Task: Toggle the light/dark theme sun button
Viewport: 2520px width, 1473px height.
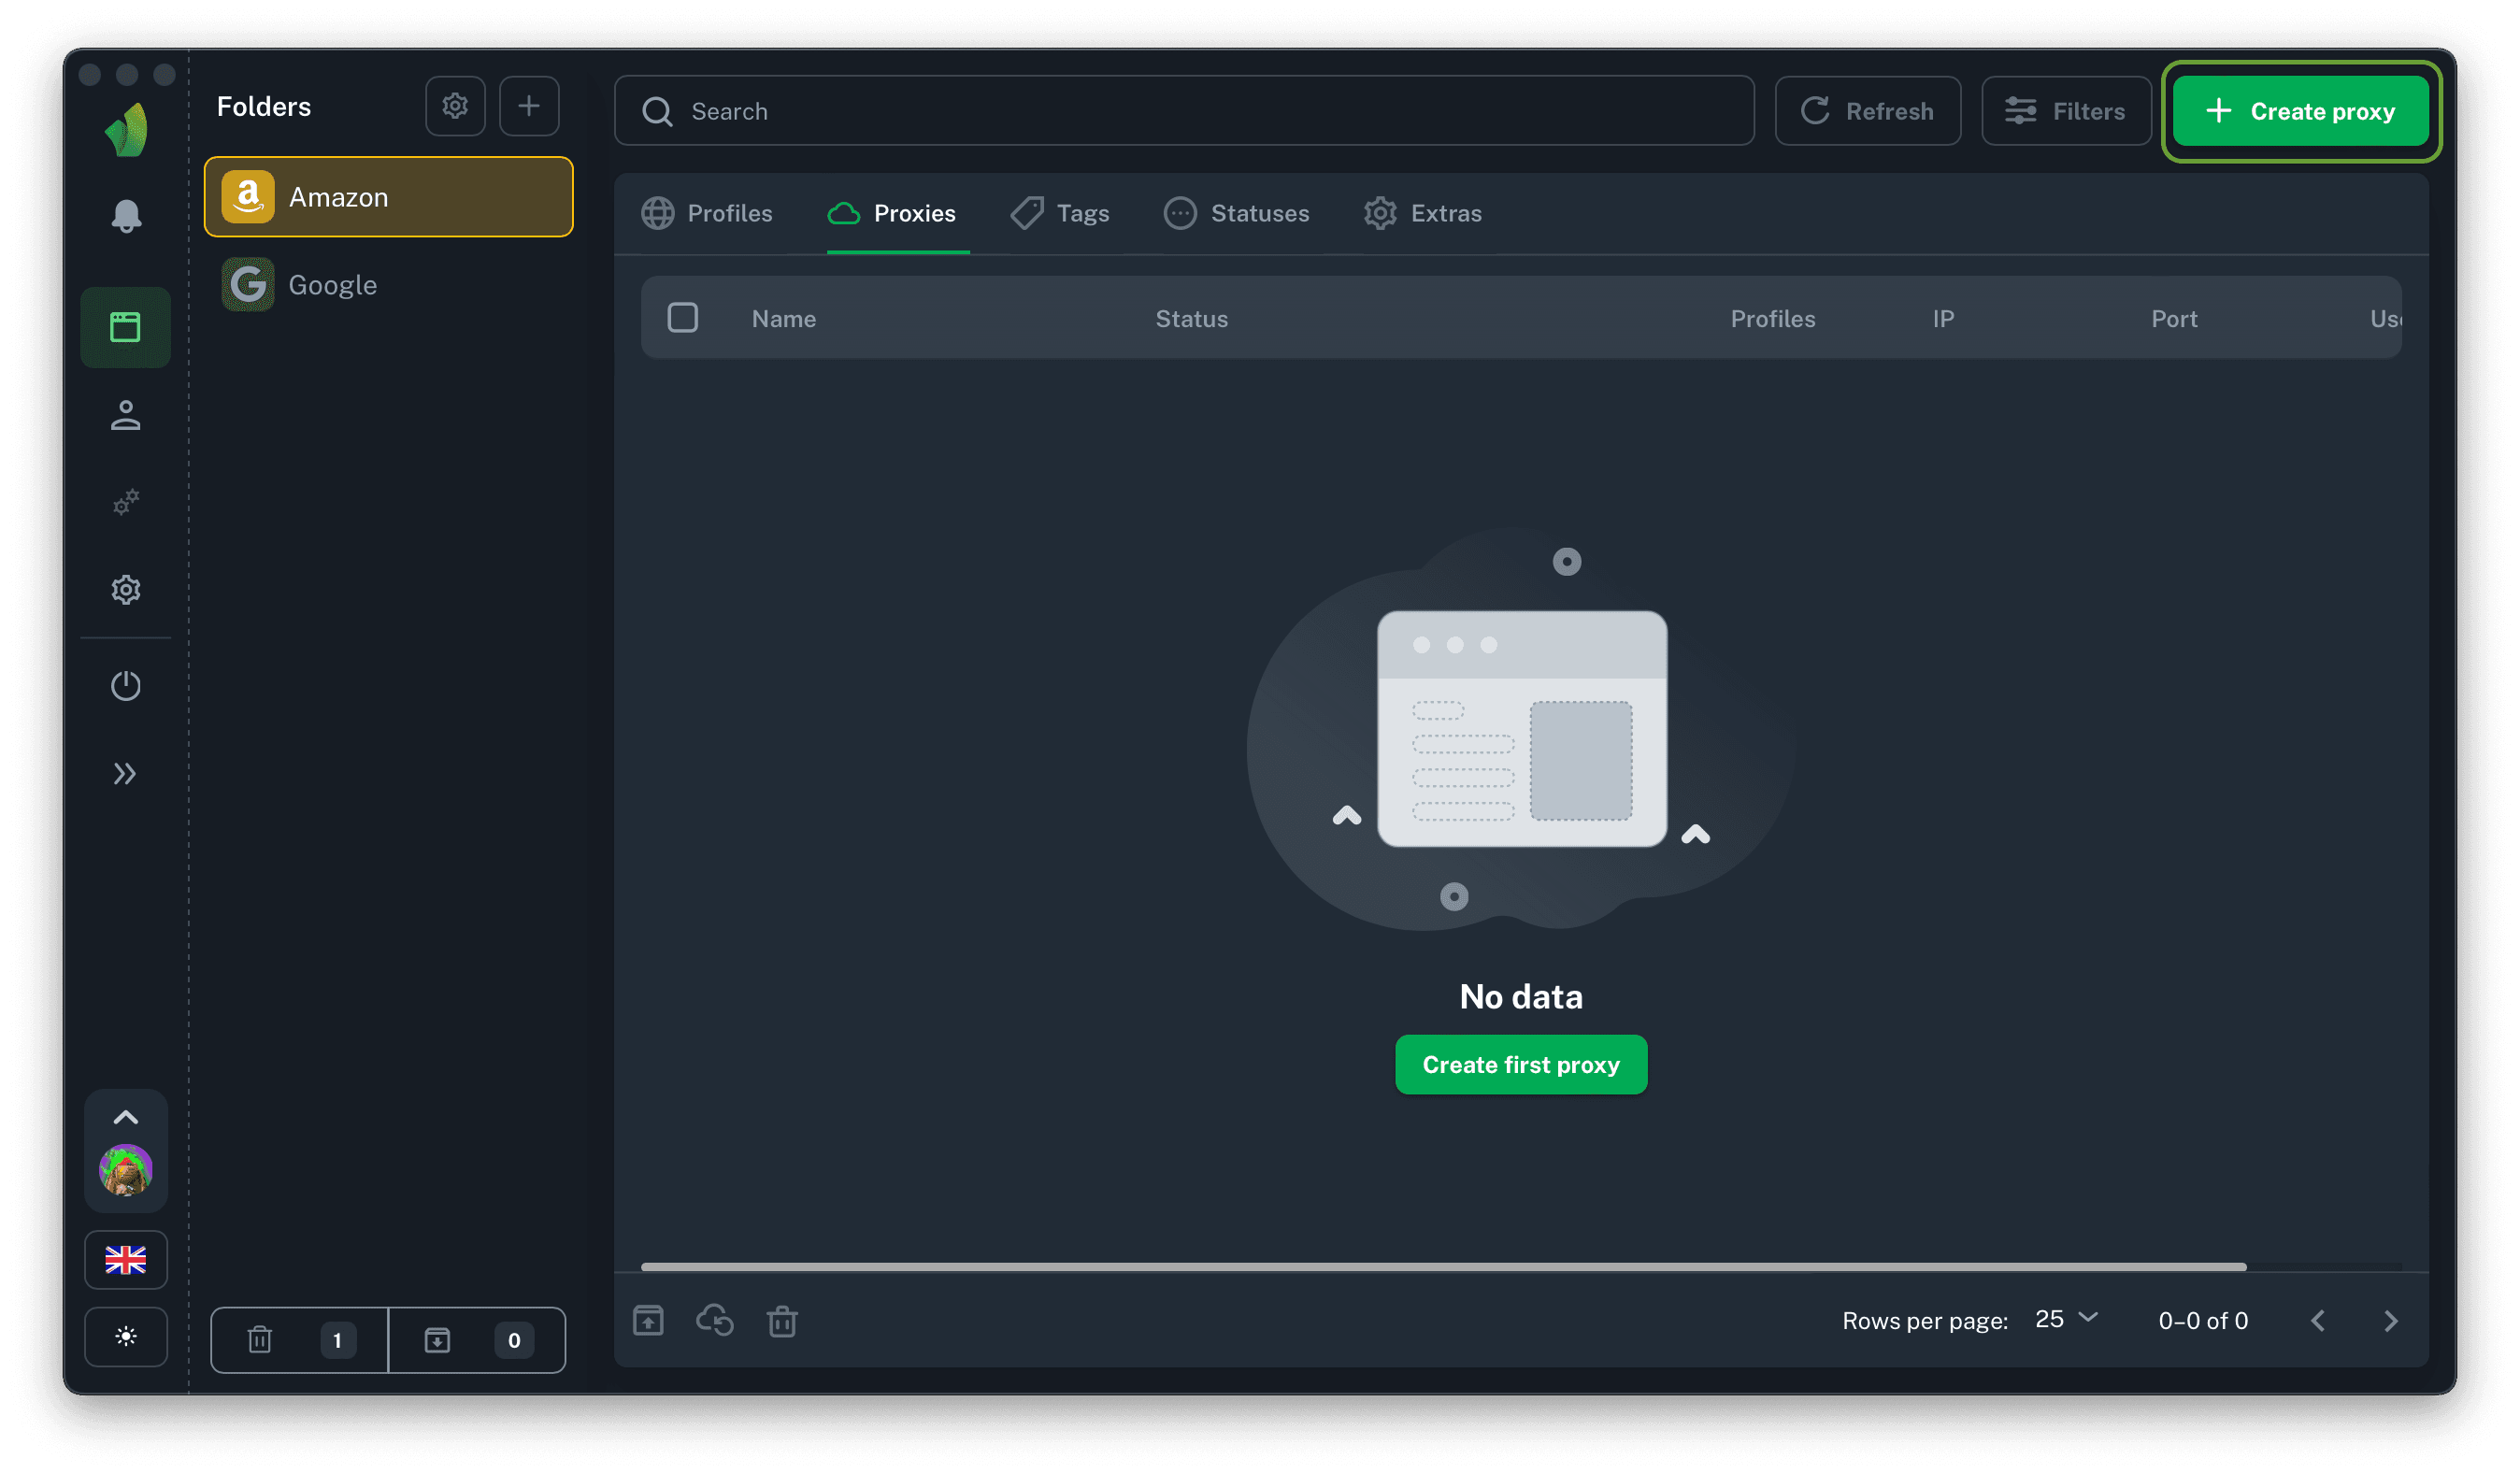Action: 126,1337
